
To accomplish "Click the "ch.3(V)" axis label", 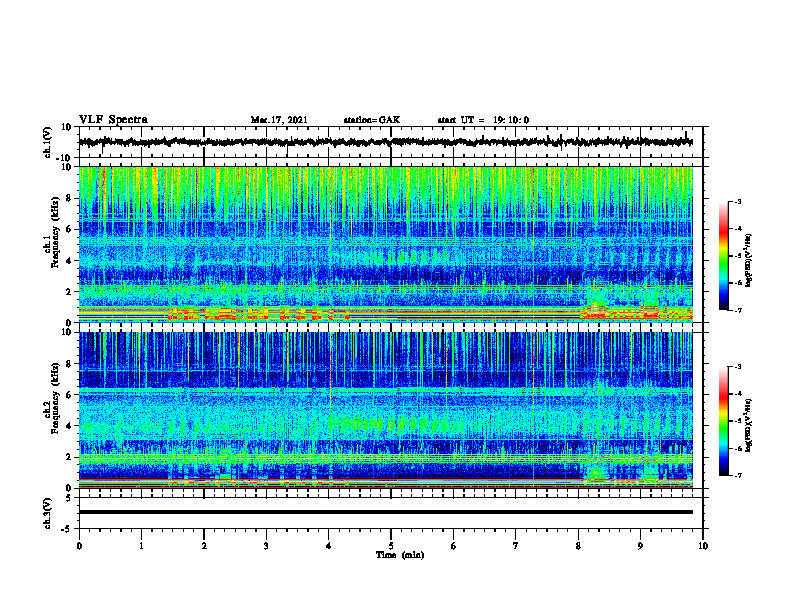I will tap(48, 513).
